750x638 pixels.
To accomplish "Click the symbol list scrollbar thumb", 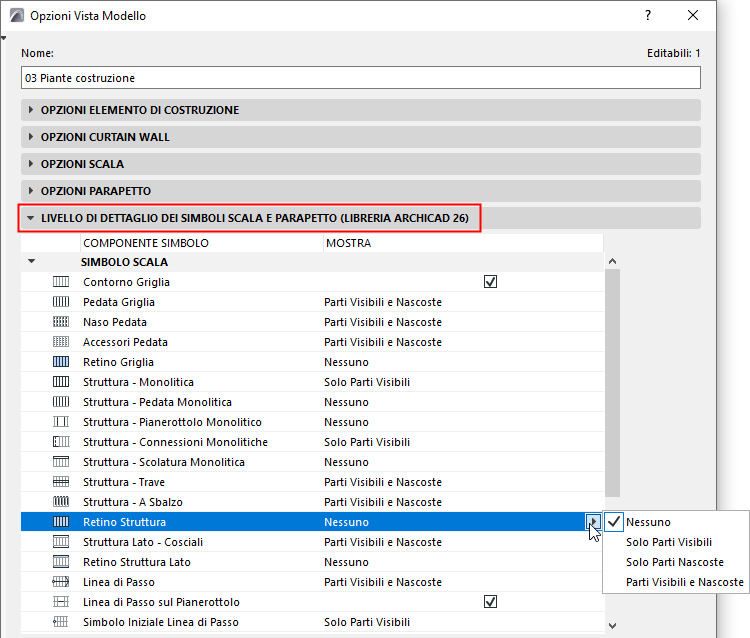I will point(612,383).
